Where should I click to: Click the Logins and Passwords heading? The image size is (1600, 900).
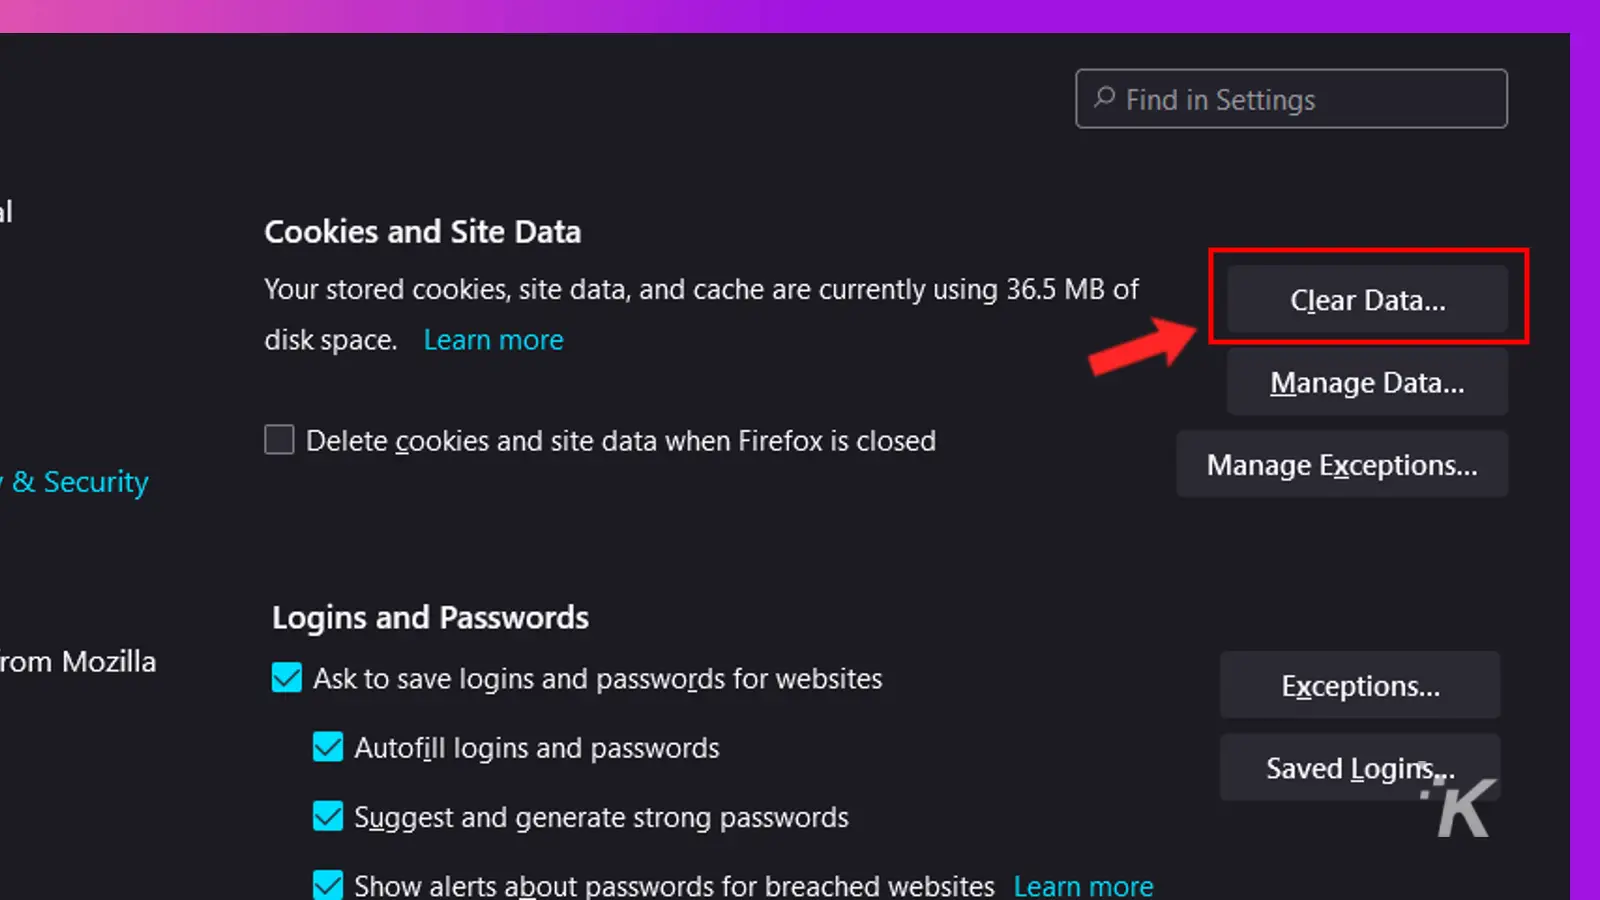(430, 618)
